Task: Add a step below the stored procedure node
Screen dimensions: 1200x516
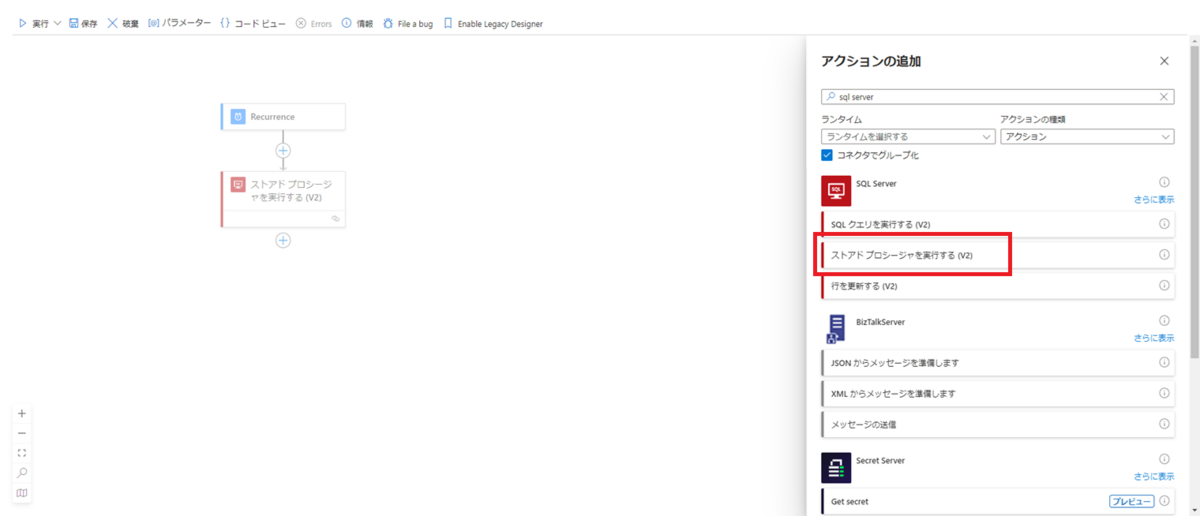Action: tap(283, 240)
